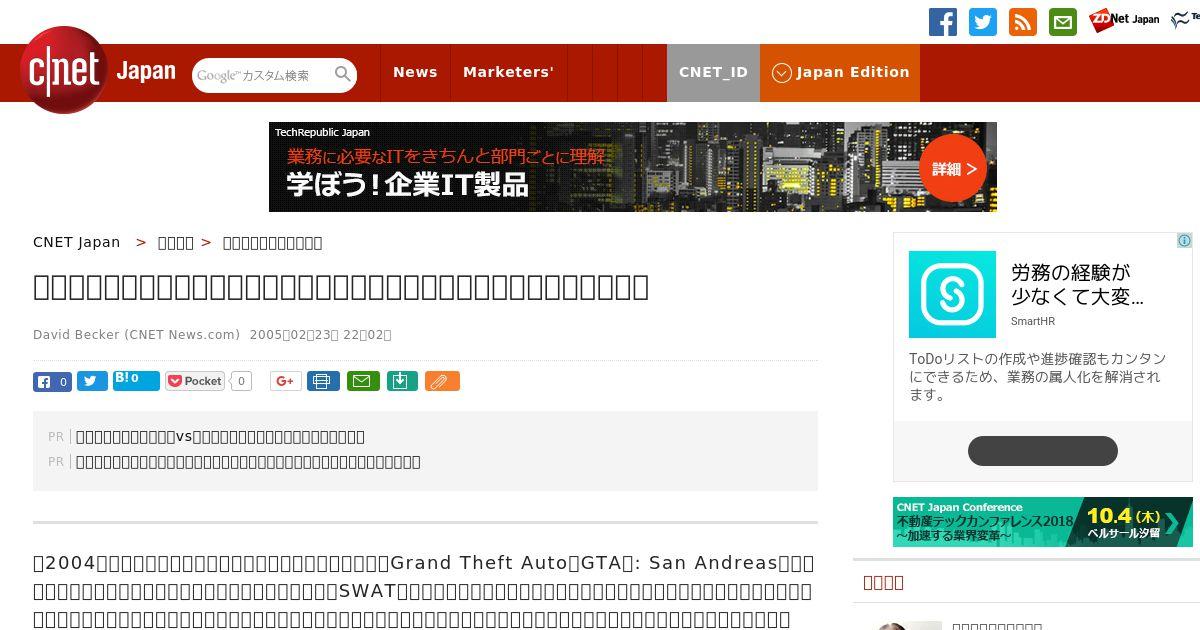
Task: Click the SmartHR logo in the ad
Action: pos(952,294)
